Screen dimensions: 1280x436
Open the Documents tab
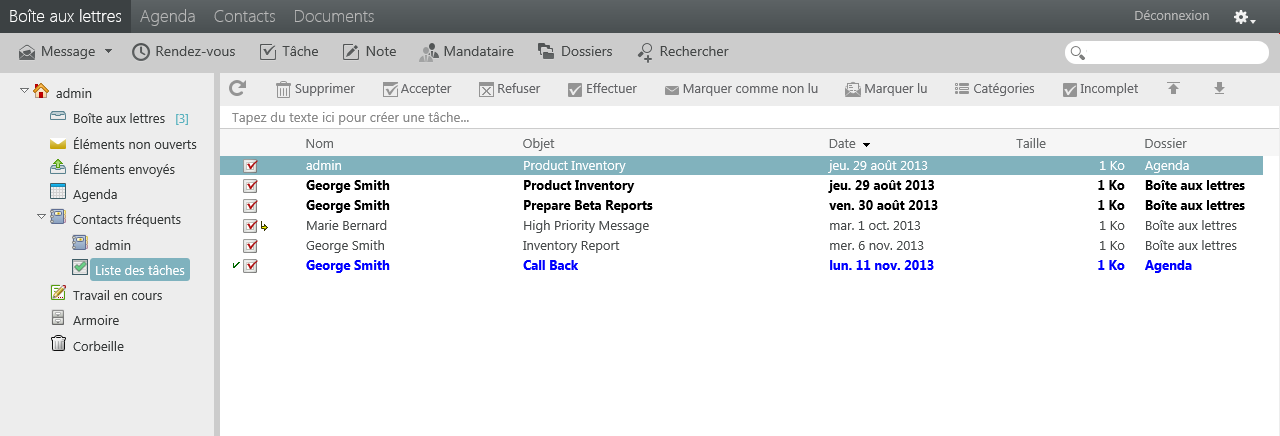coord(334,16)
